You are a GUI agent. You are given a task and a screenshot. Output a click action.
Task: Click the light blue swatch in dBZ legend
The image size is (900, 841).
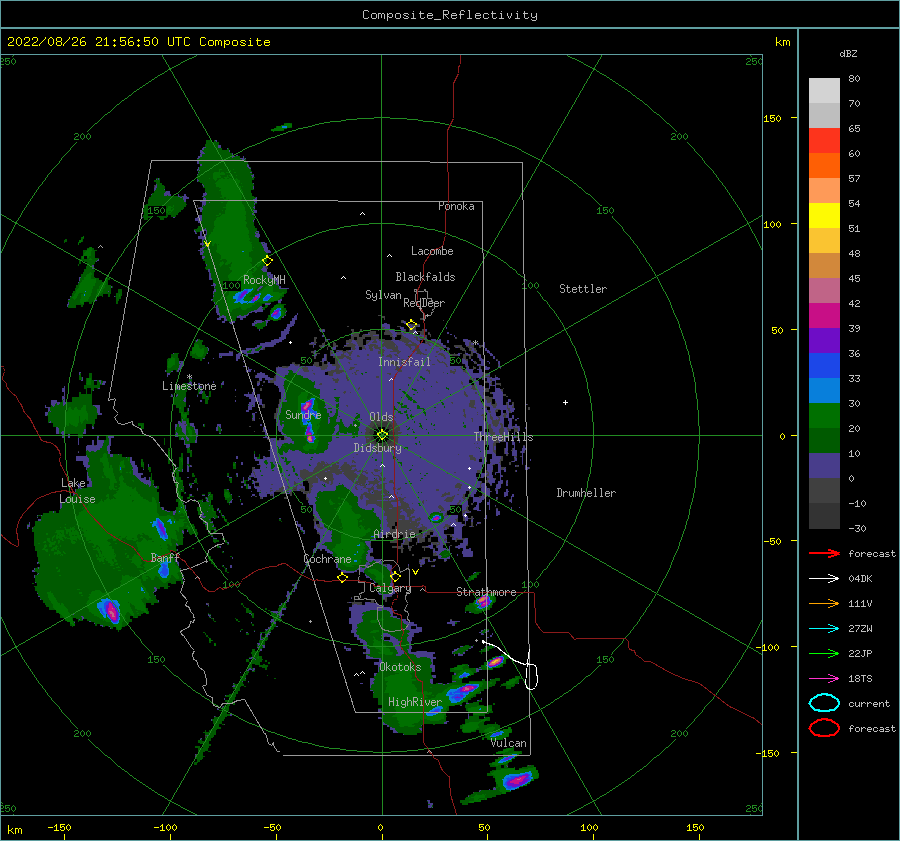(x=824, y=390)
